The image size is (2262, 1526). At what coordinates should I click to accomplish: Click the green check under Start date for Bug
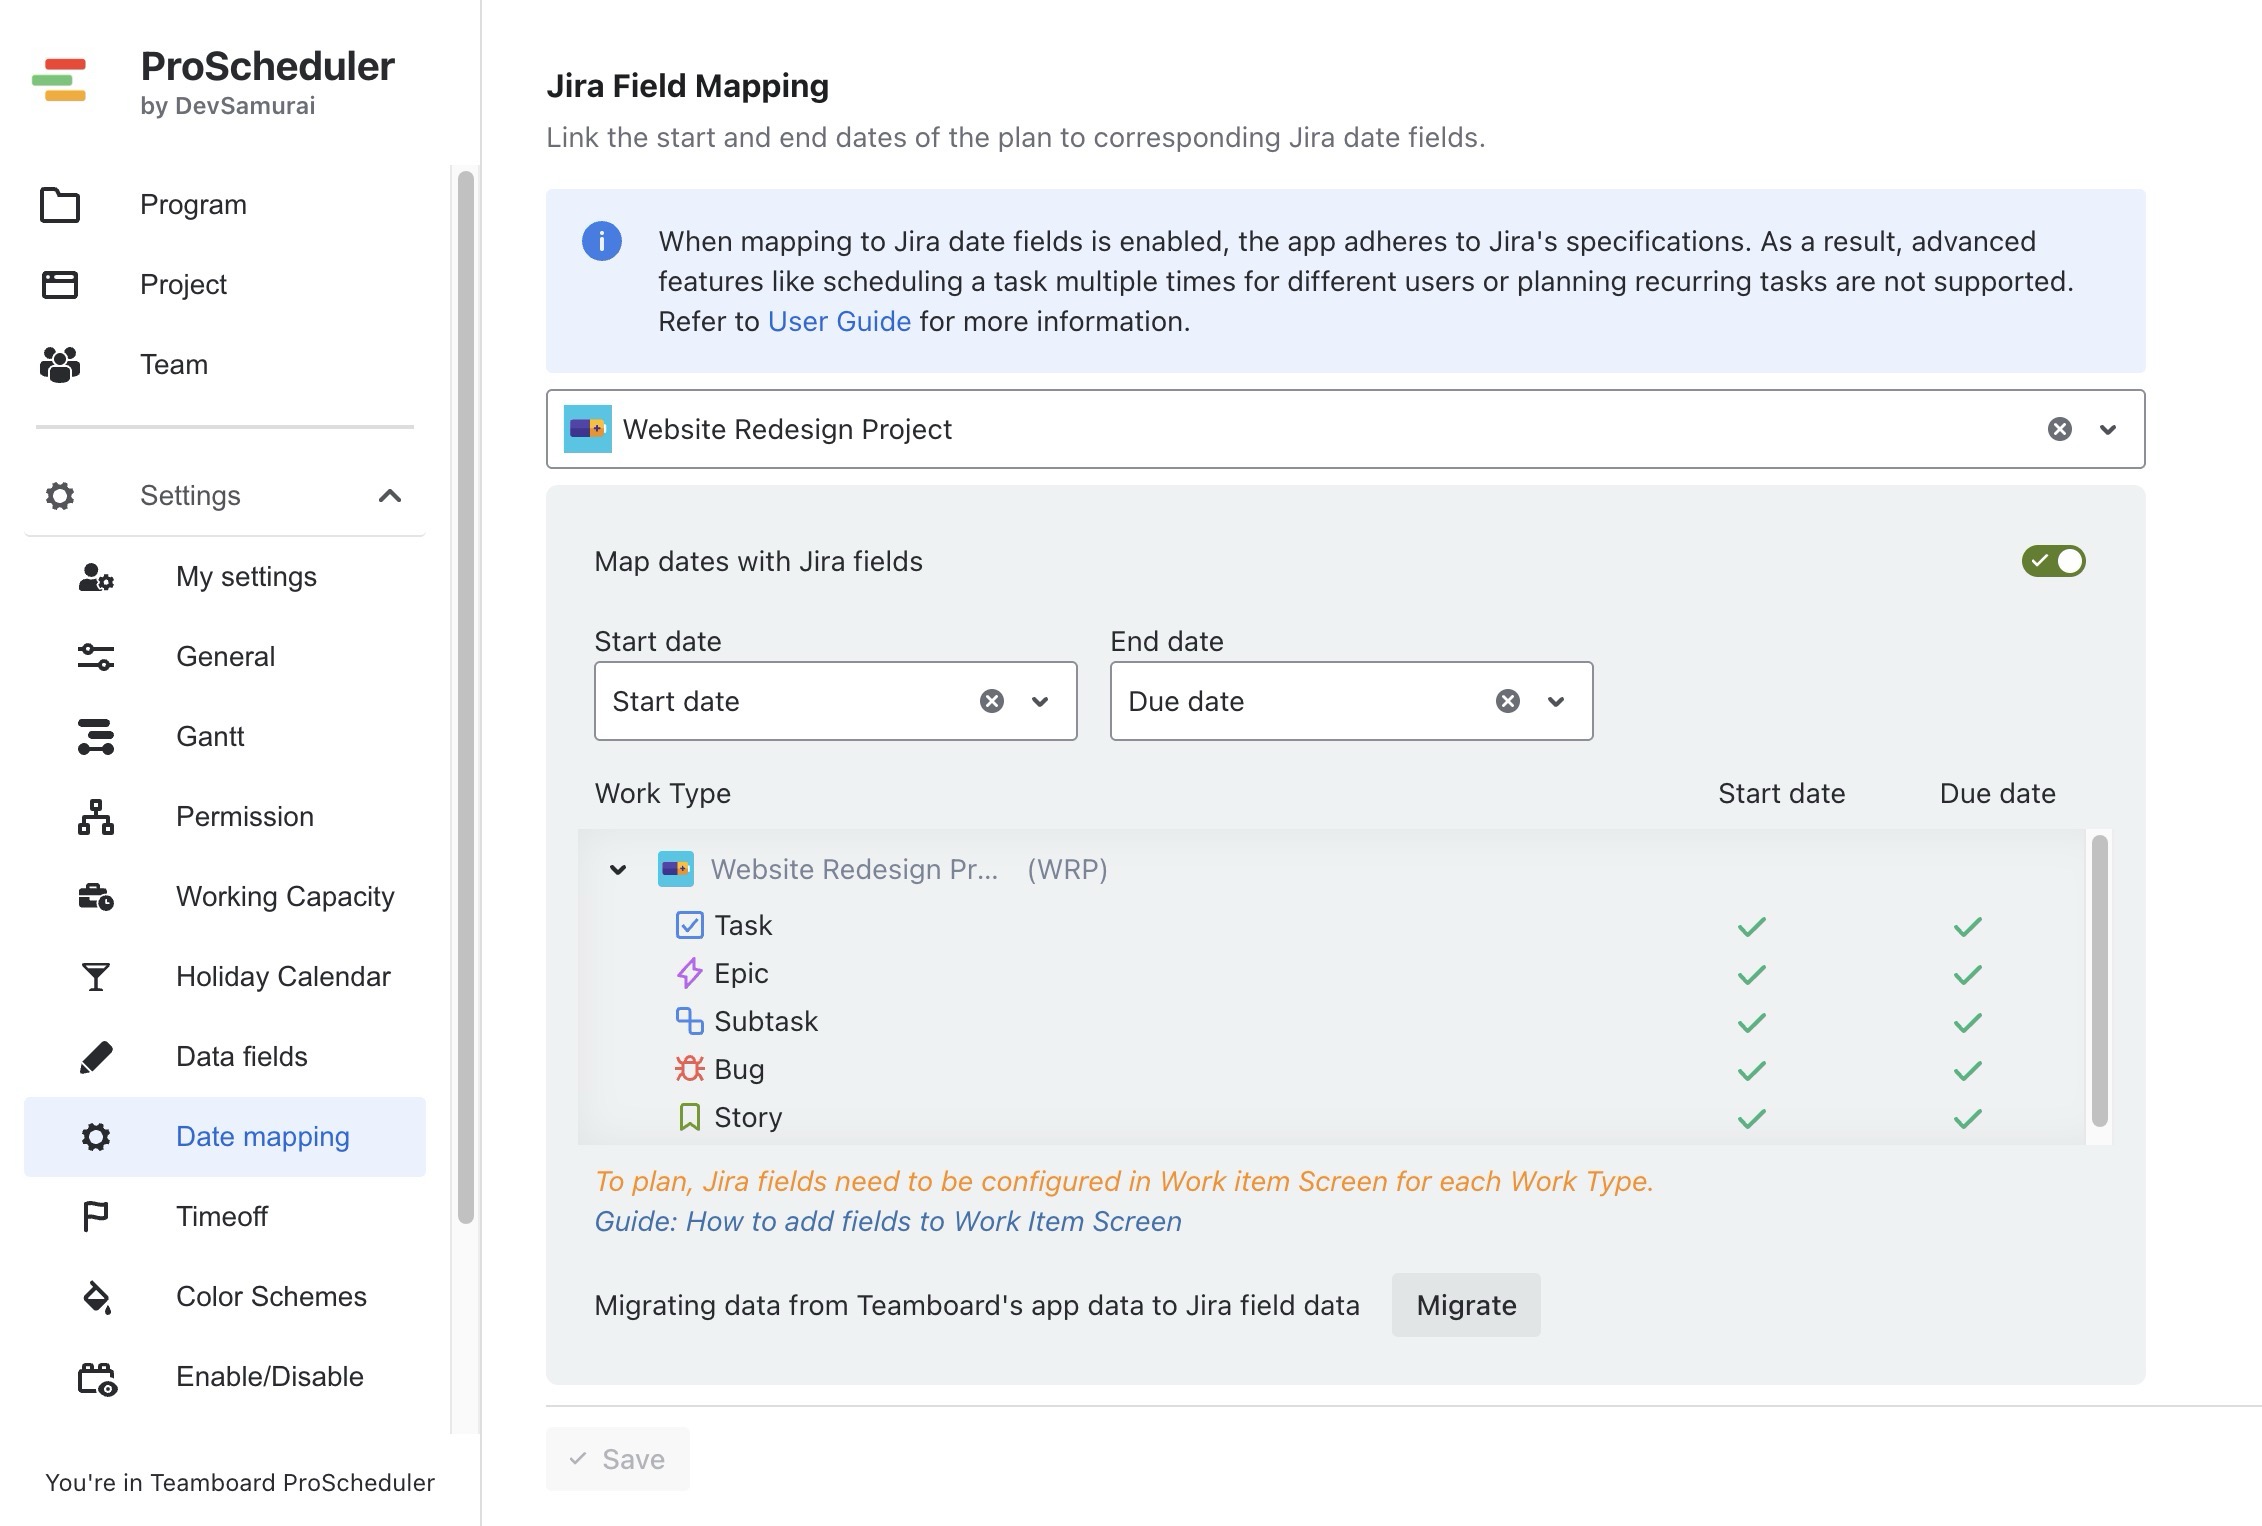coord(1751,1069)
